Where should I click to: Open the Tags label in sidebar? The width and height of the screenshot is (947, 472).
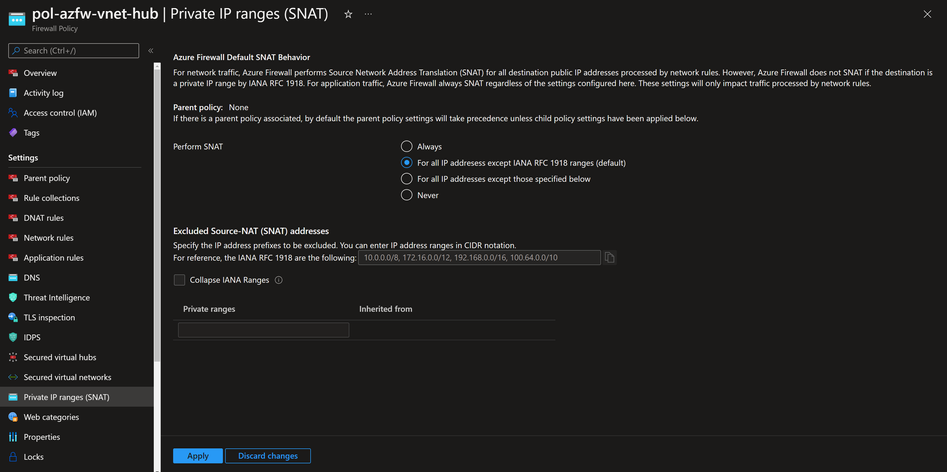click(x=31, y=133)
